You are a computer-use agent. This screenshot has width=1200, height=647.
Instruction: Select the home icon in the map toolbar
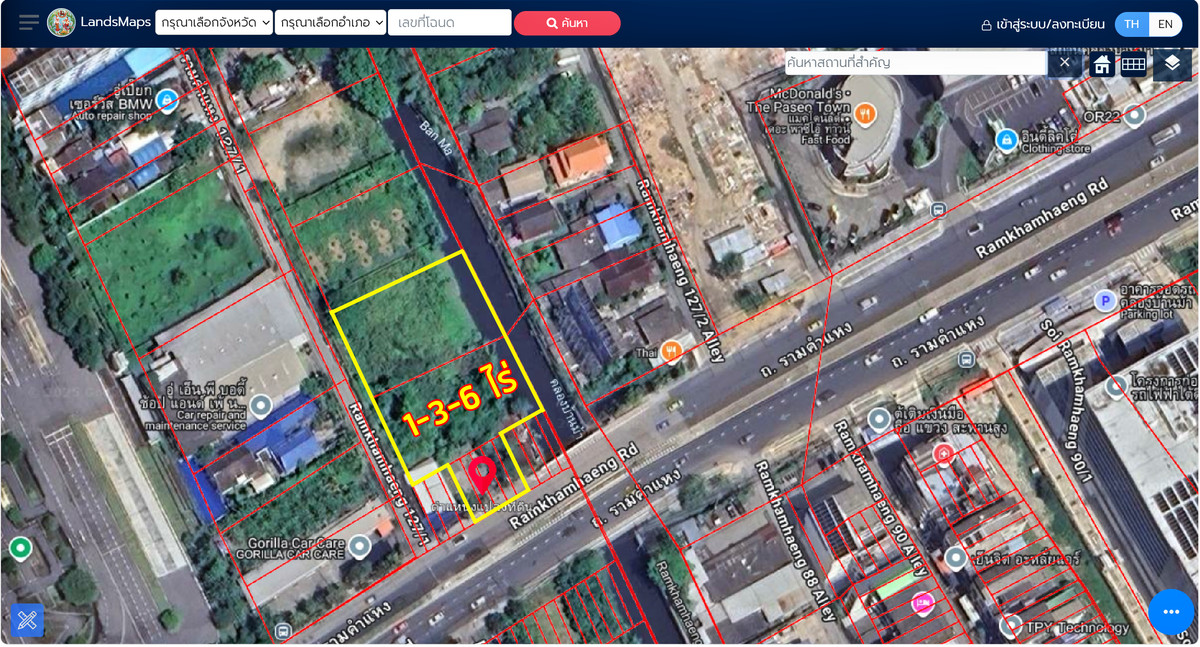pyautogui.click(x=1100, y=62)
